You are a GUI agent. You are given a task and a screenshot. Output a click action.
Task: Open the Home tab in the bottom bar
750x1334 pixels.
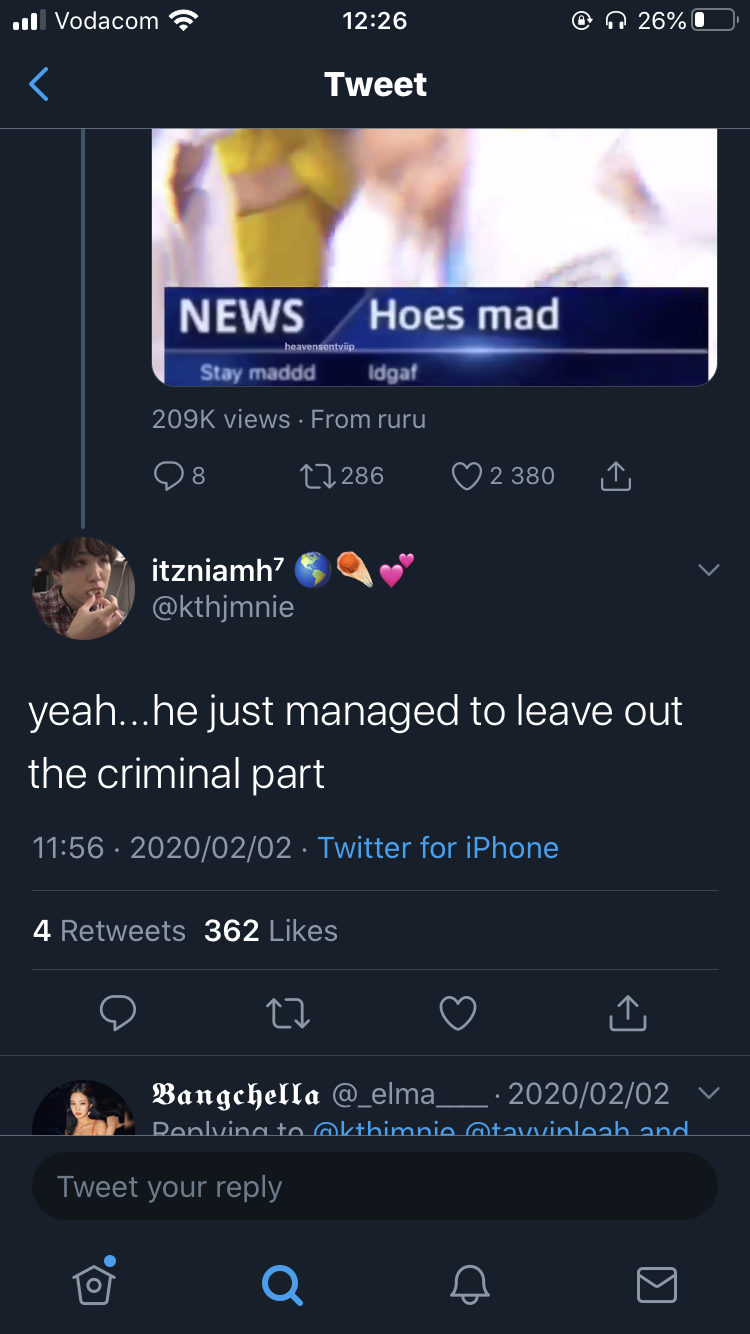(94, 1282)
